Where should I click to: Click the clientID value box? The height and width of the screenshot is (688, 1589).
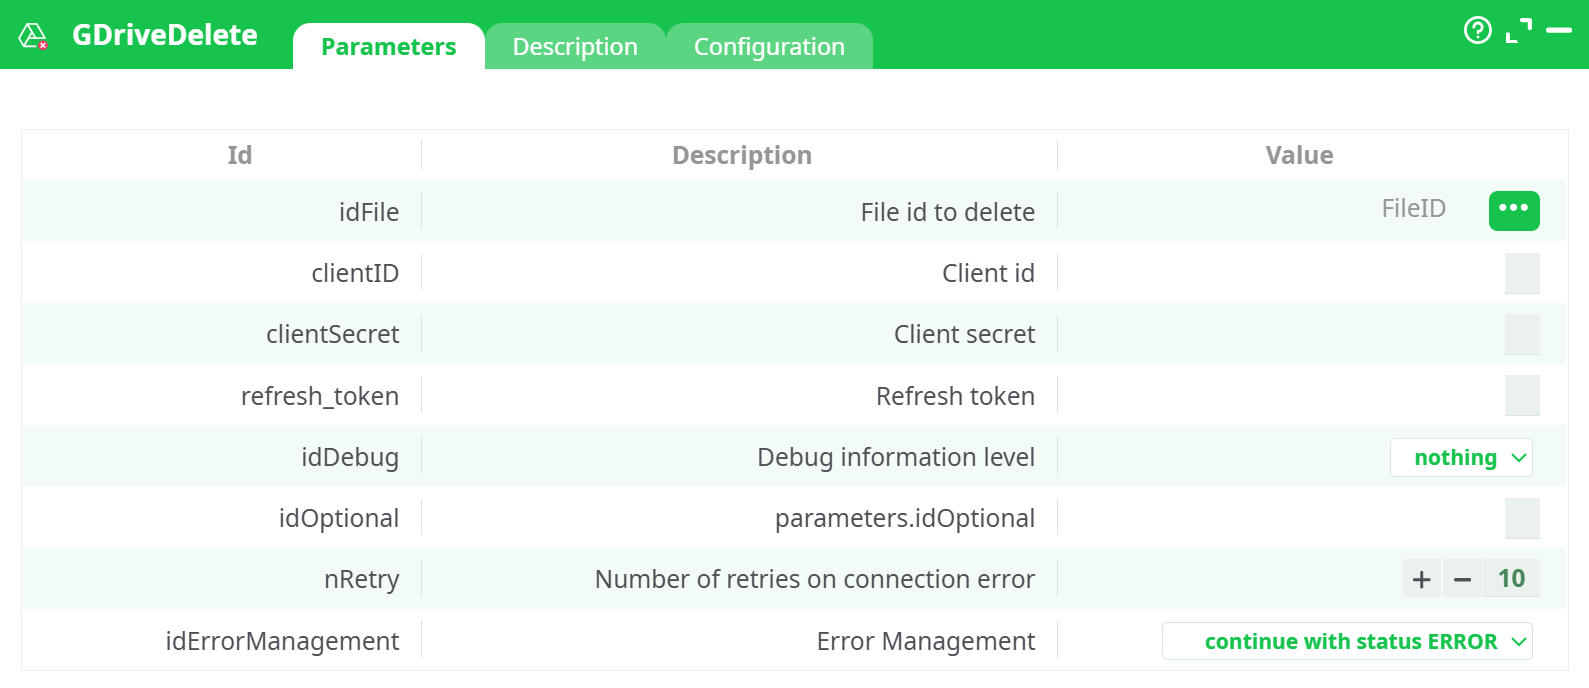(1522, 273)
